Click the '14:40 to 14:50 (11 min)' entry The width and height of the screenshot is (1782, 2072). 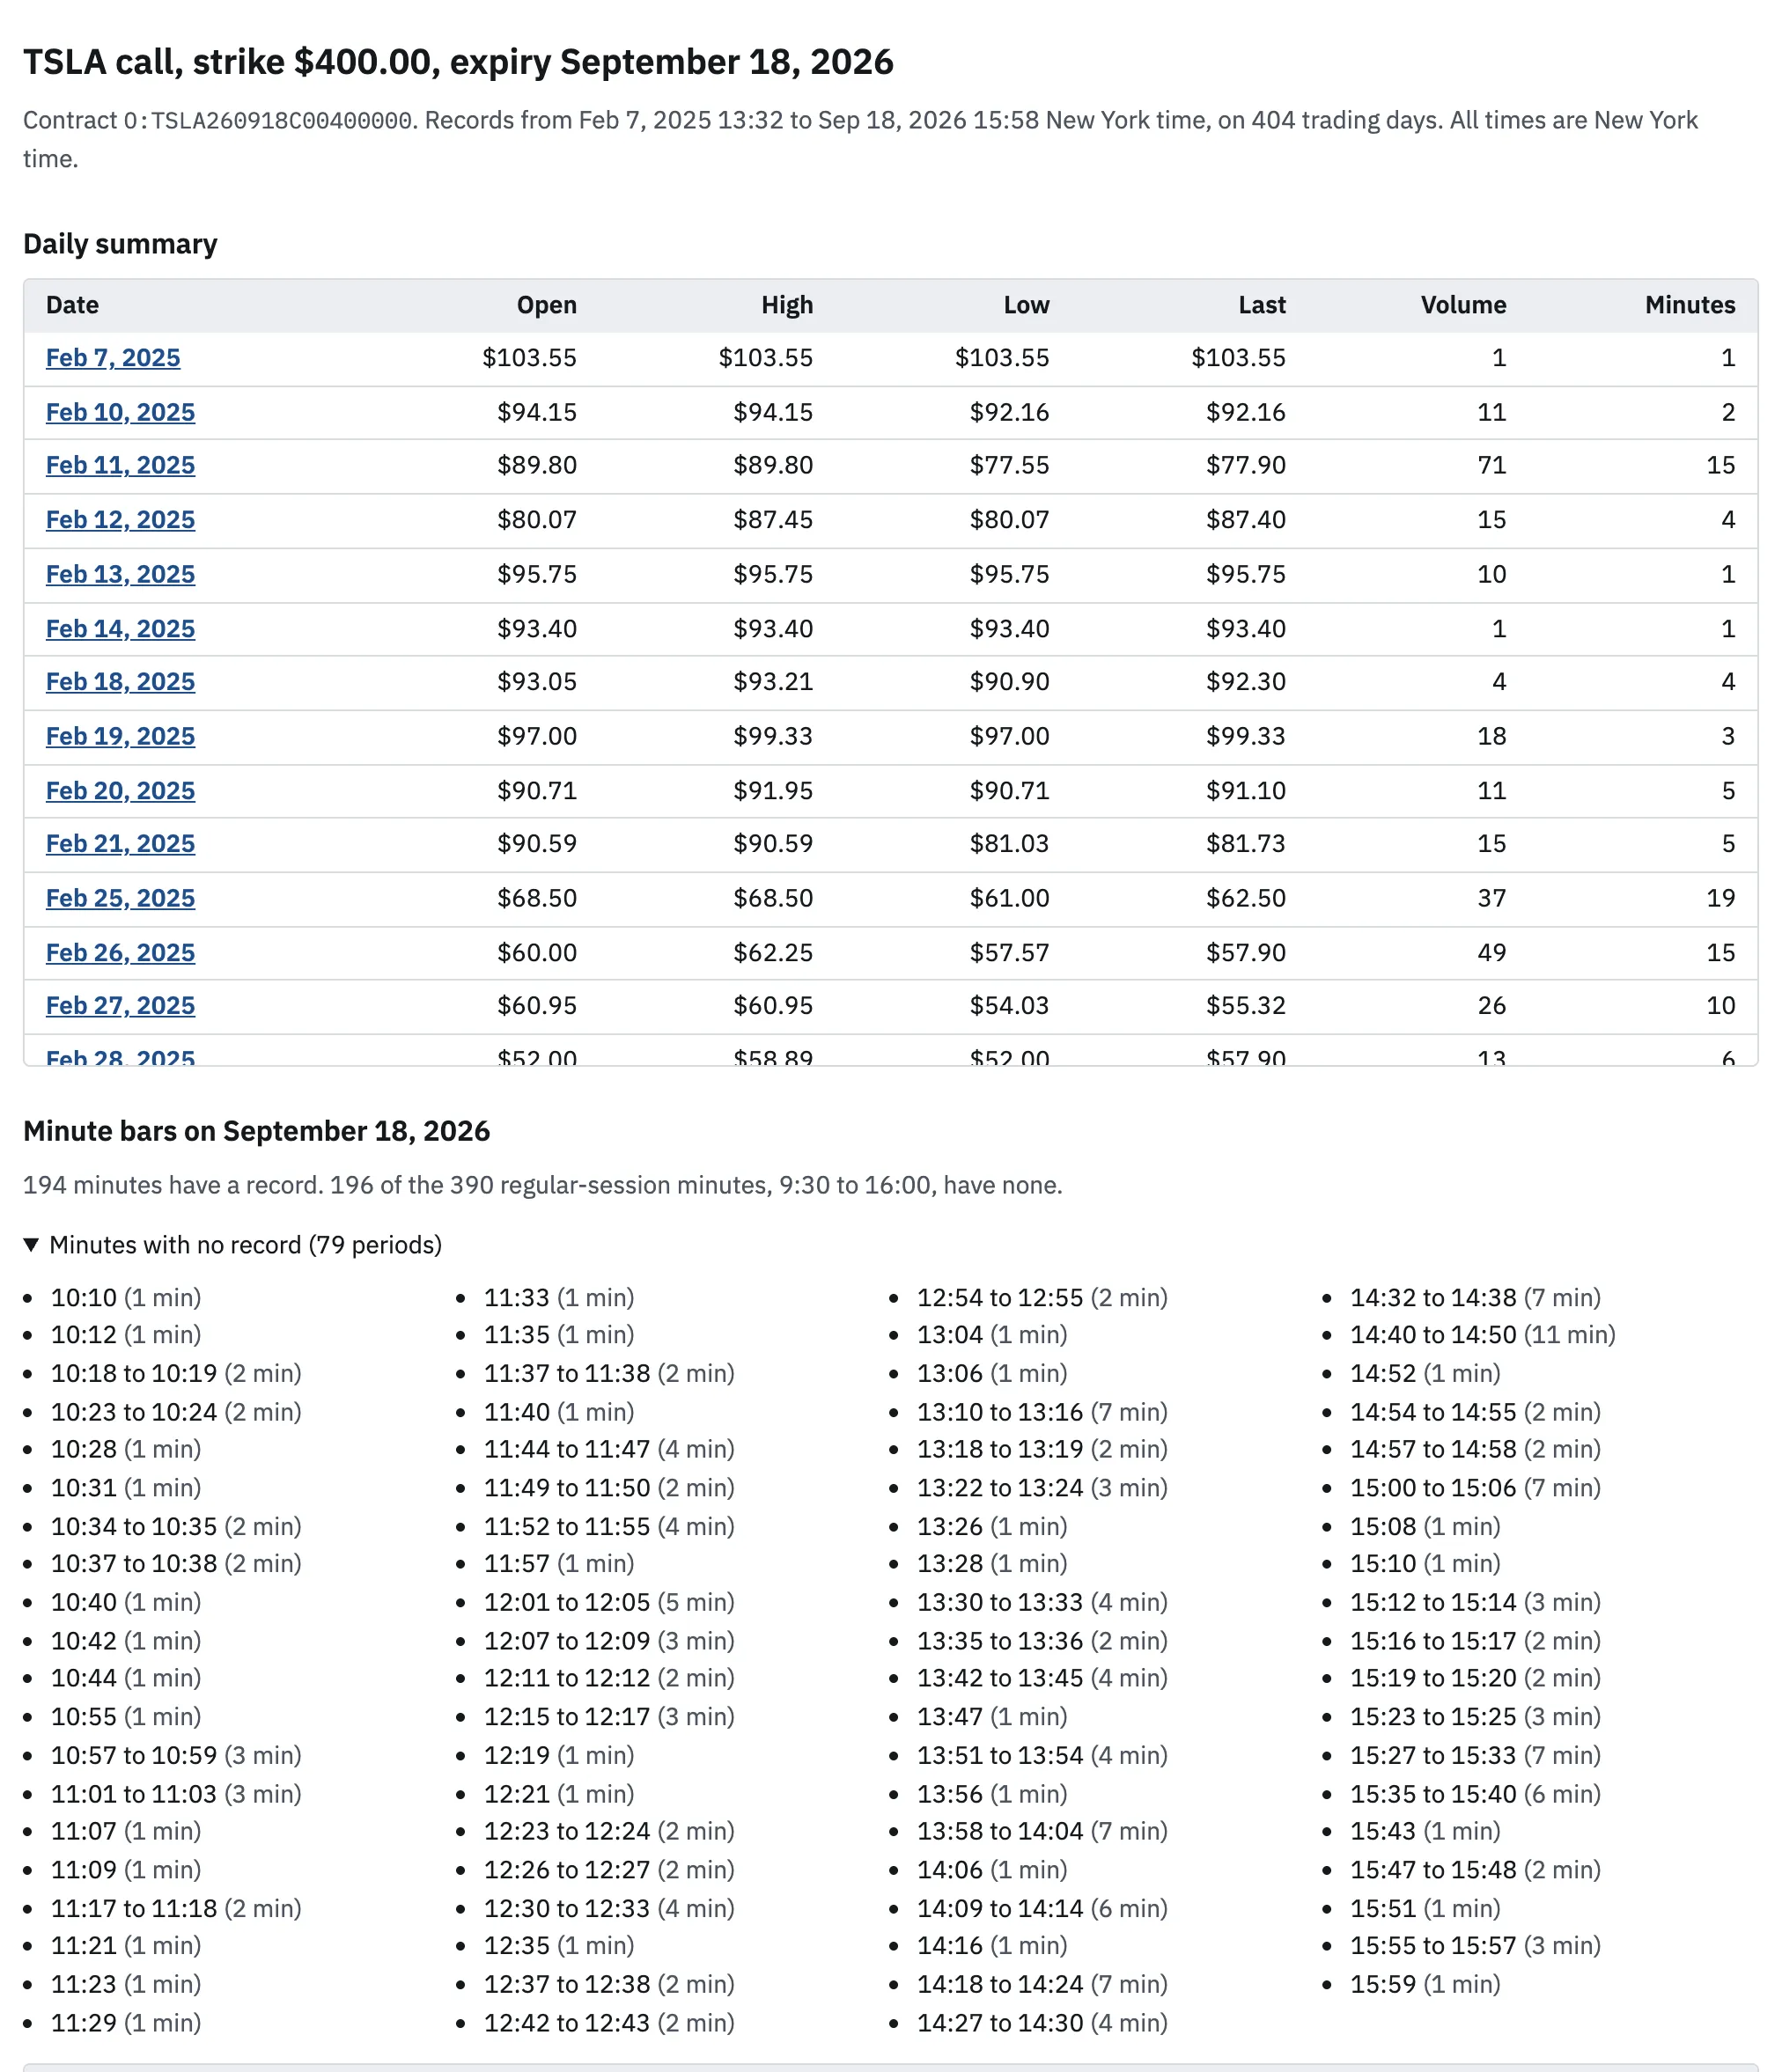point(1483,1335)
